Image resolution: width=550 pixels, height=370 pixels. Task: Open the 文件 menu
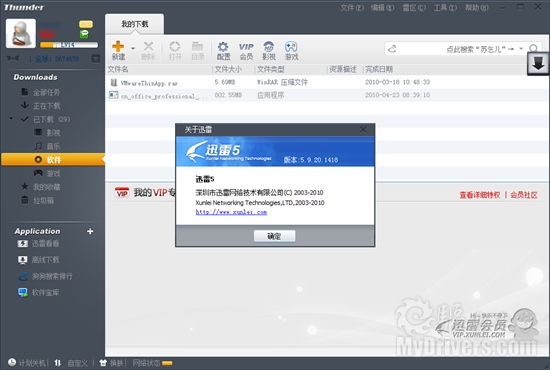352,7
